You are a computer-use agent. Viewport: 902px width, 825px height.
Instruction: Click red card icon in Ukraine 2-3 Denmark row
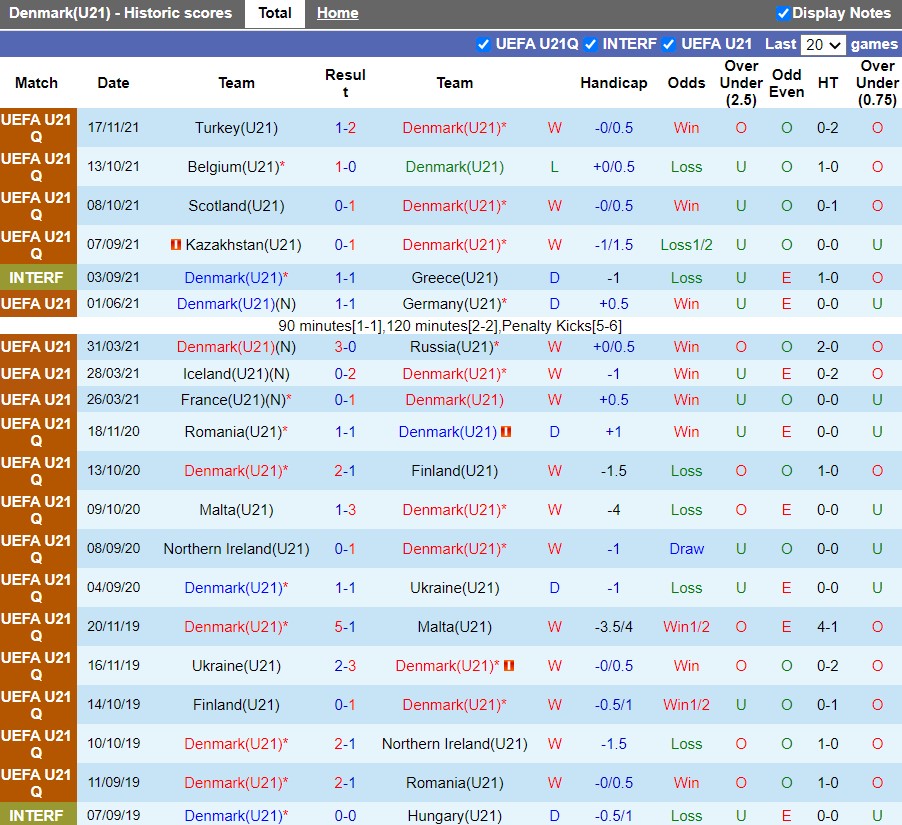[509, 666]
